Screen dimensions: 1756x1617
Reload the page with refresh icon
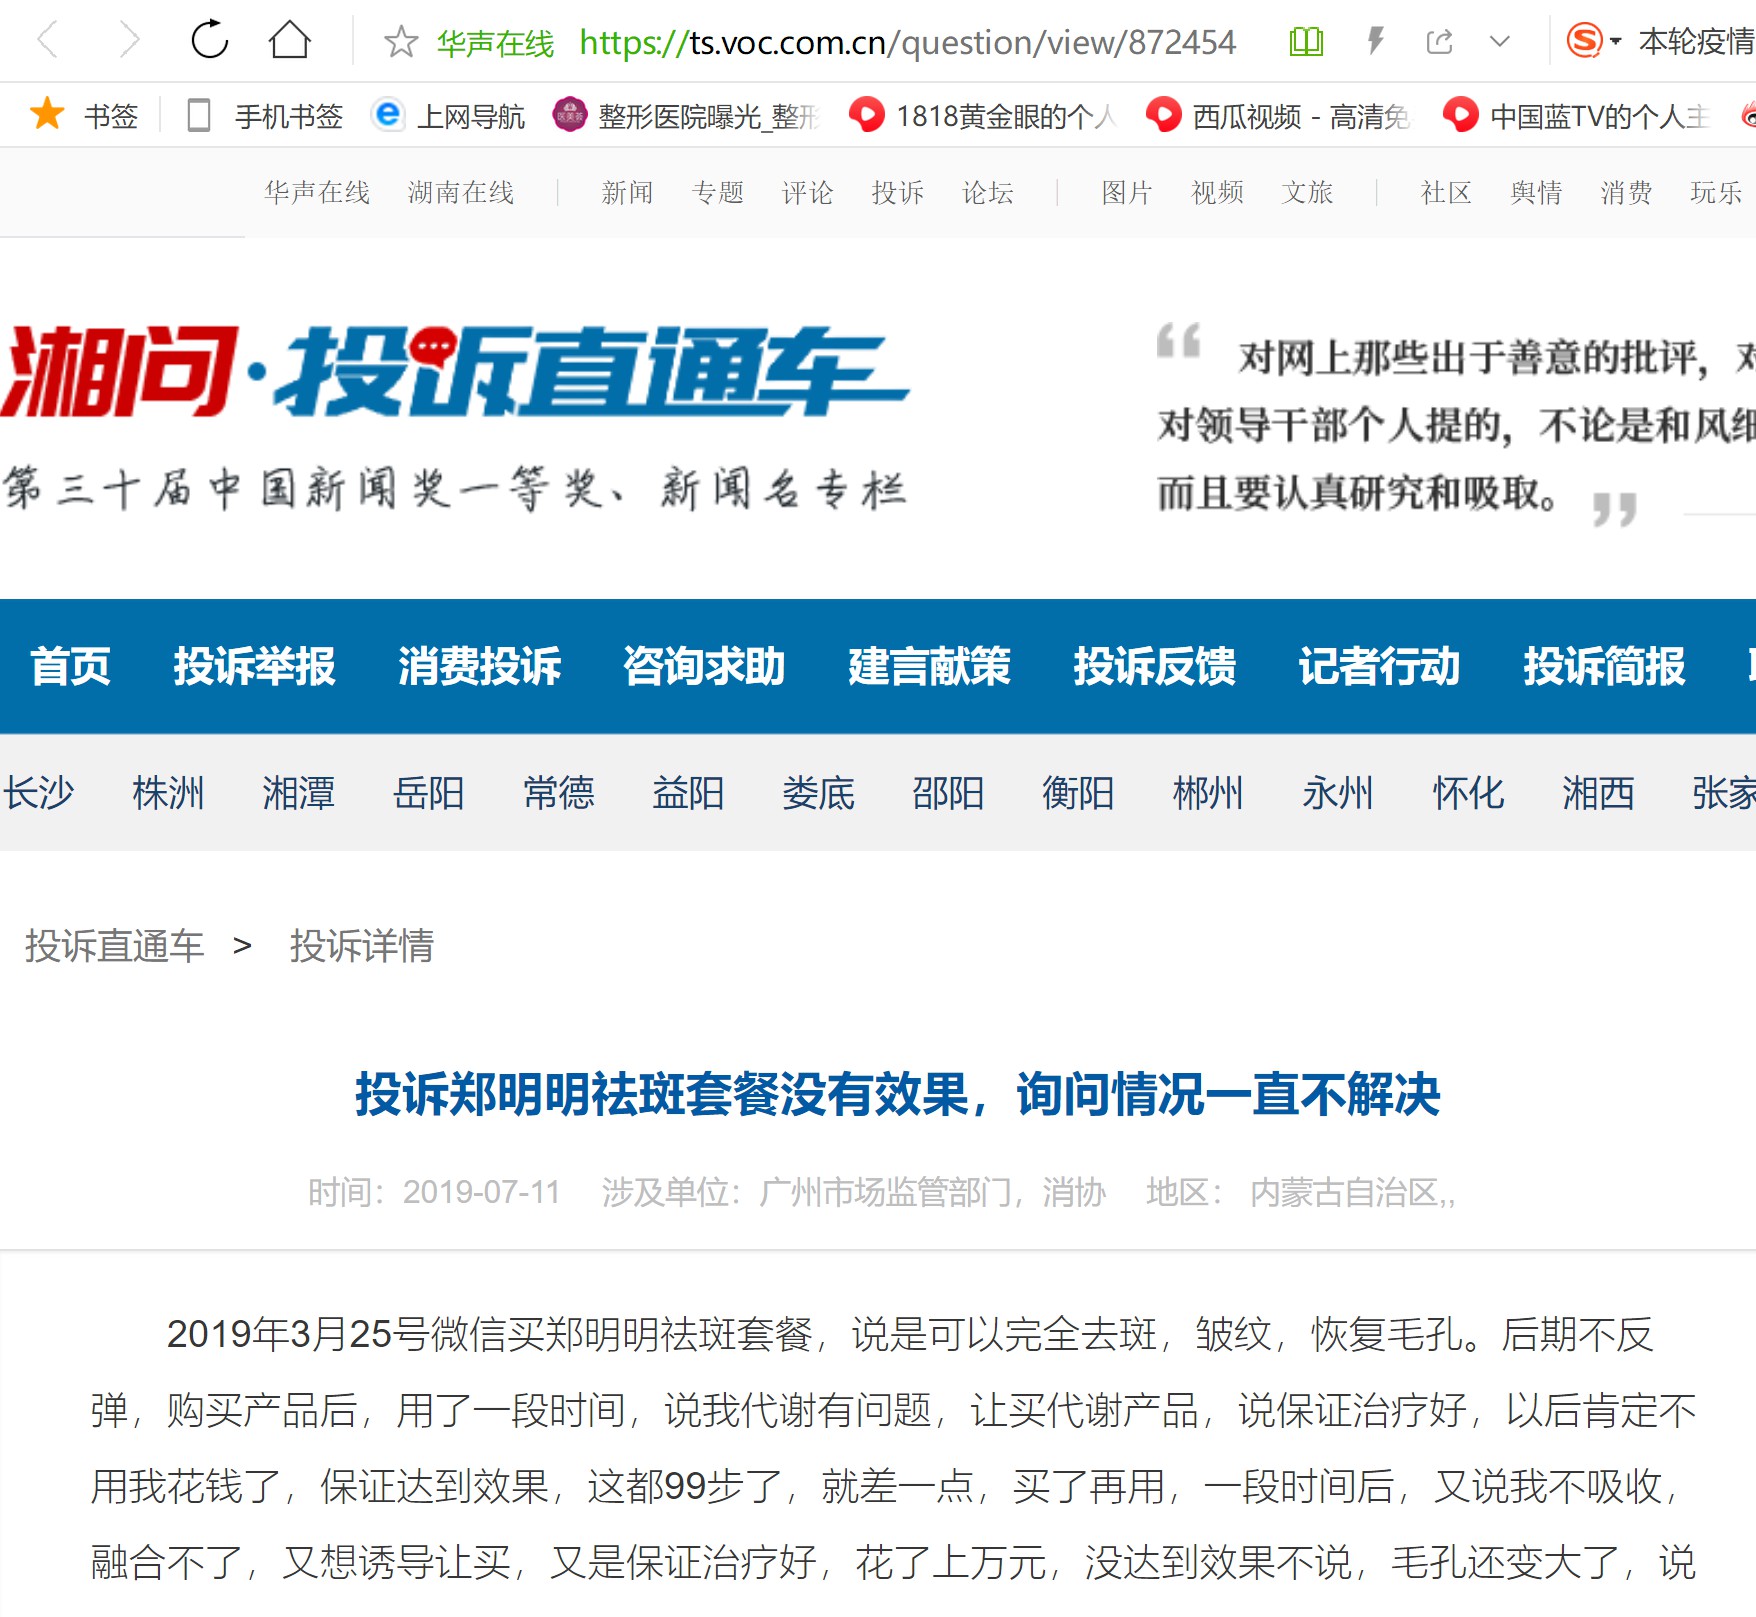point(210,41)
